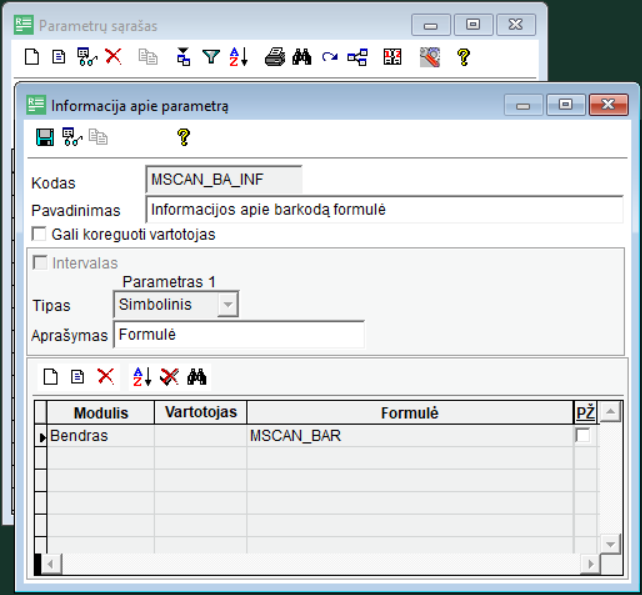642x595 pixels.
Task: Click the A-Z sort icon above formula grid
Action: (142, 377)
